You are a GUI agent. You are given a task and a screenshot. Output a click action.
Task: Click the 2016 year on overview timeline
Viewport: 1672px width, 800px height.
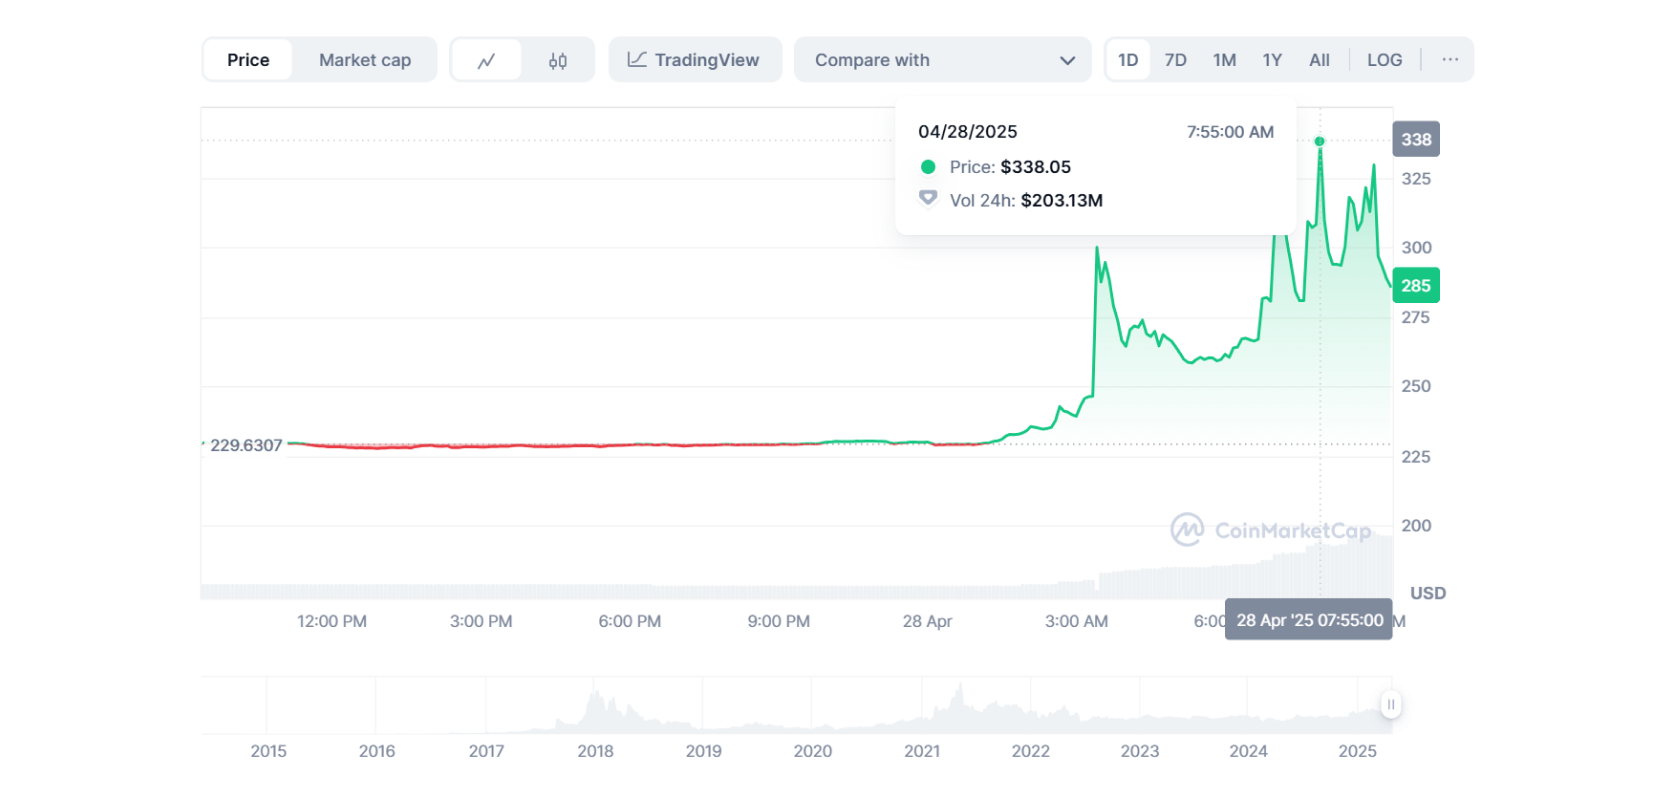(377, 751)
